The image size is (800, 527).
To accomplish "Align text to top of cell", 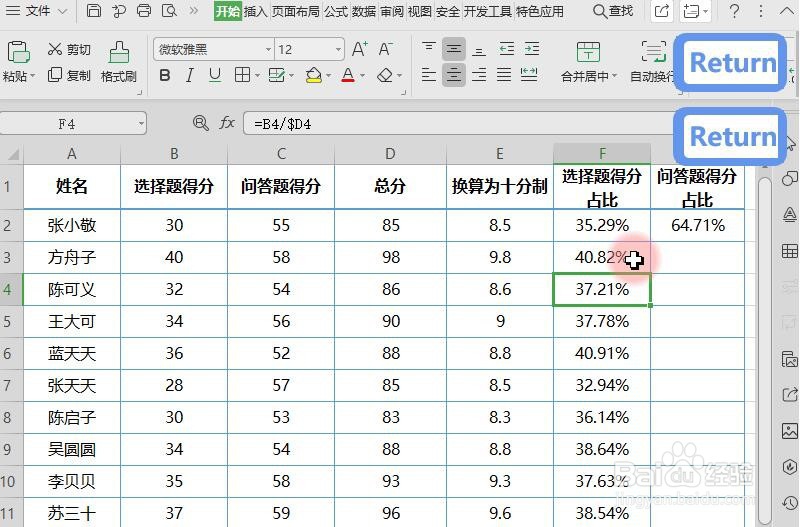I will [429, 48].
